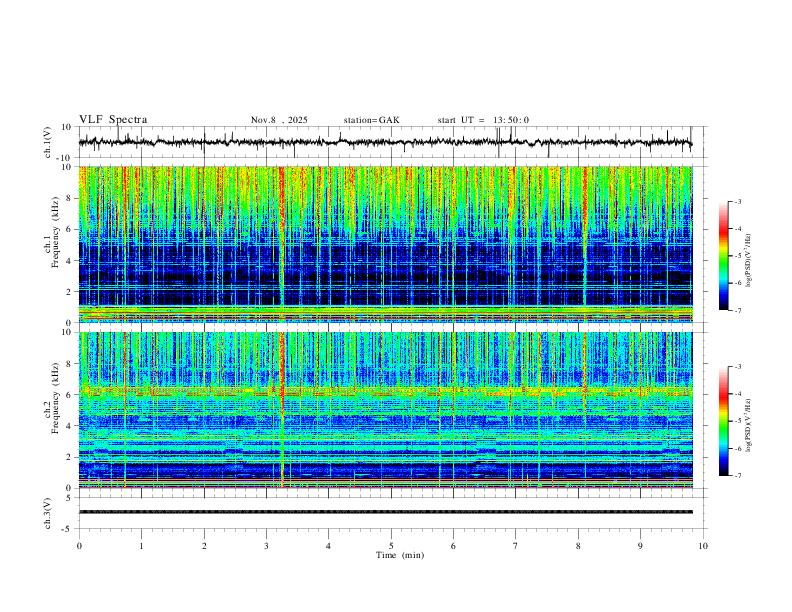This screenshot has width=792, height=612.
Task: Click the "-7" tick on lower colorbar
Action: pos(737,476)
